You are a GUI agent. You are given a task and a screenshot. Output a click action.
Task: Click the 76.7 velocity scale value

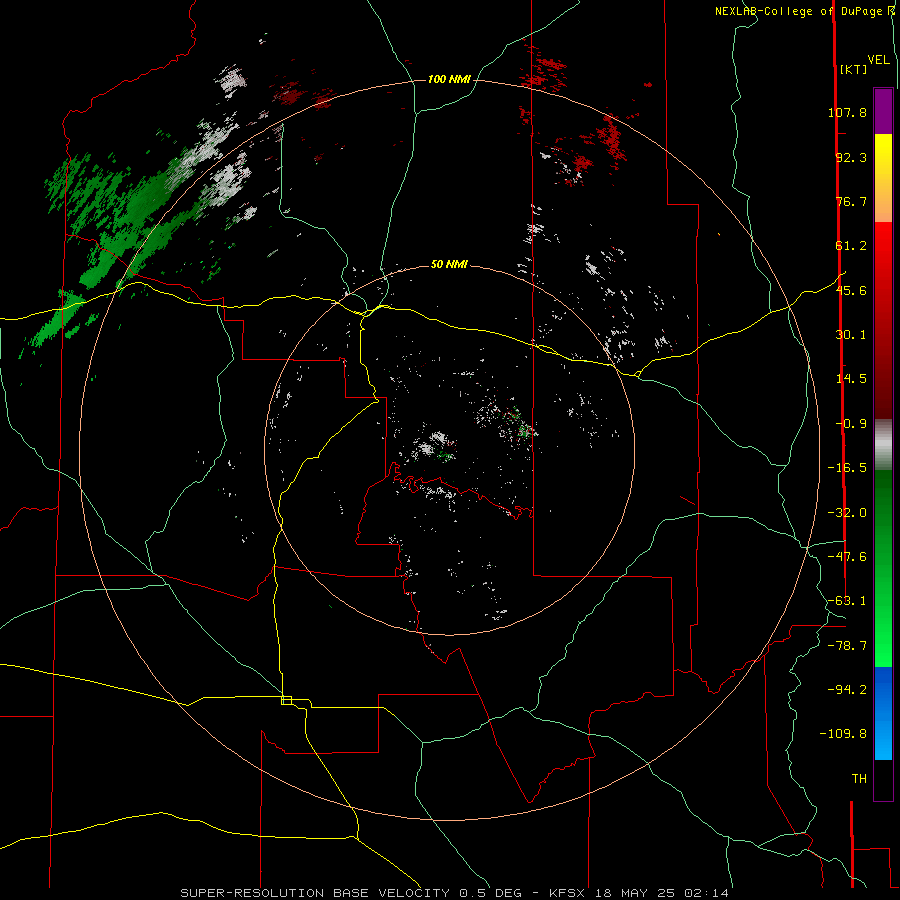tap(851, 201)
